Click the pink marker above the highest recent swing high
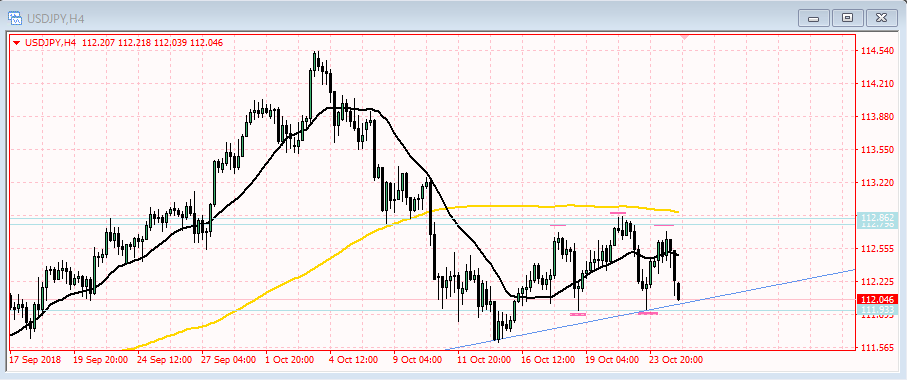 tap(618, 213)
